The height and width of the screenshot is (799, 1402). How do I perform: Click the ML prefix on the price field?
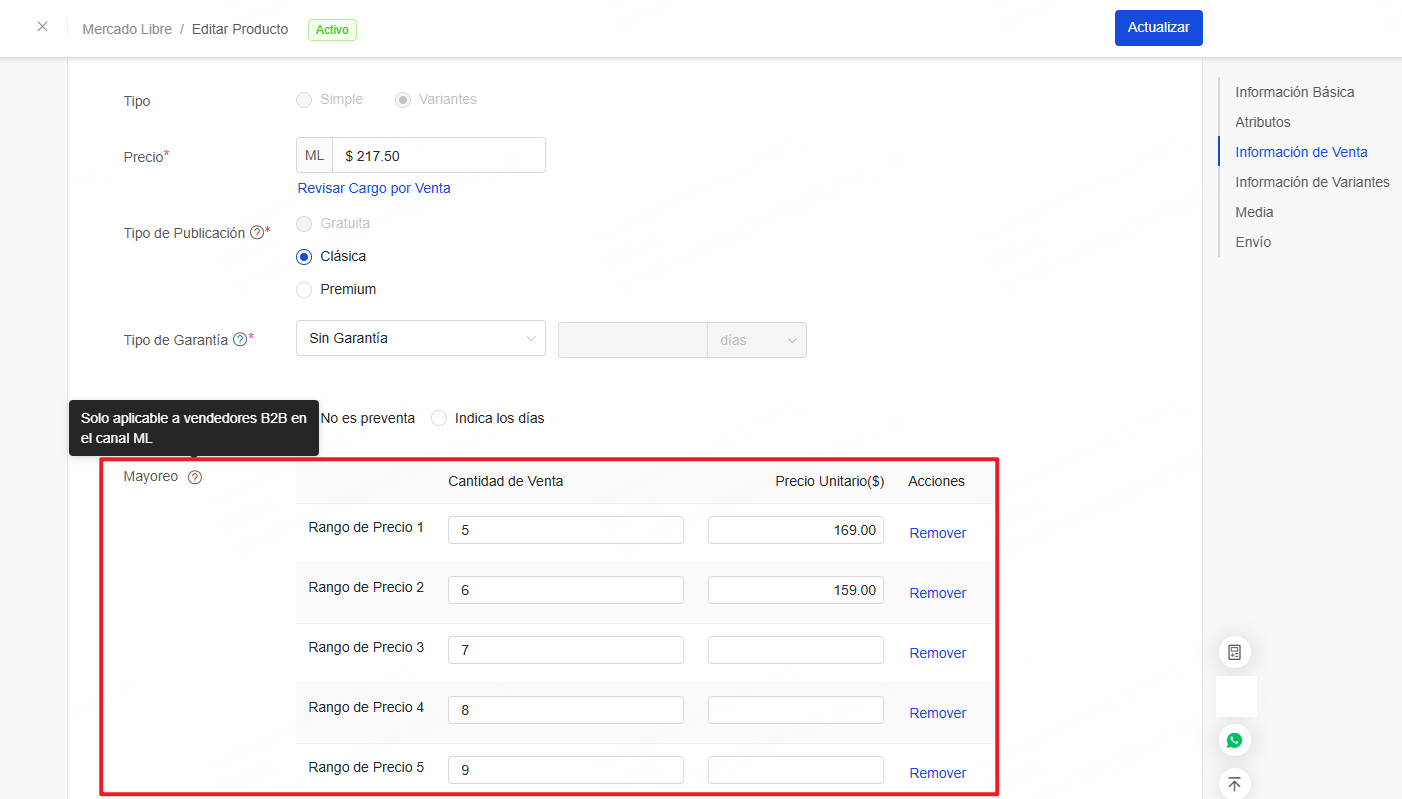314,155
